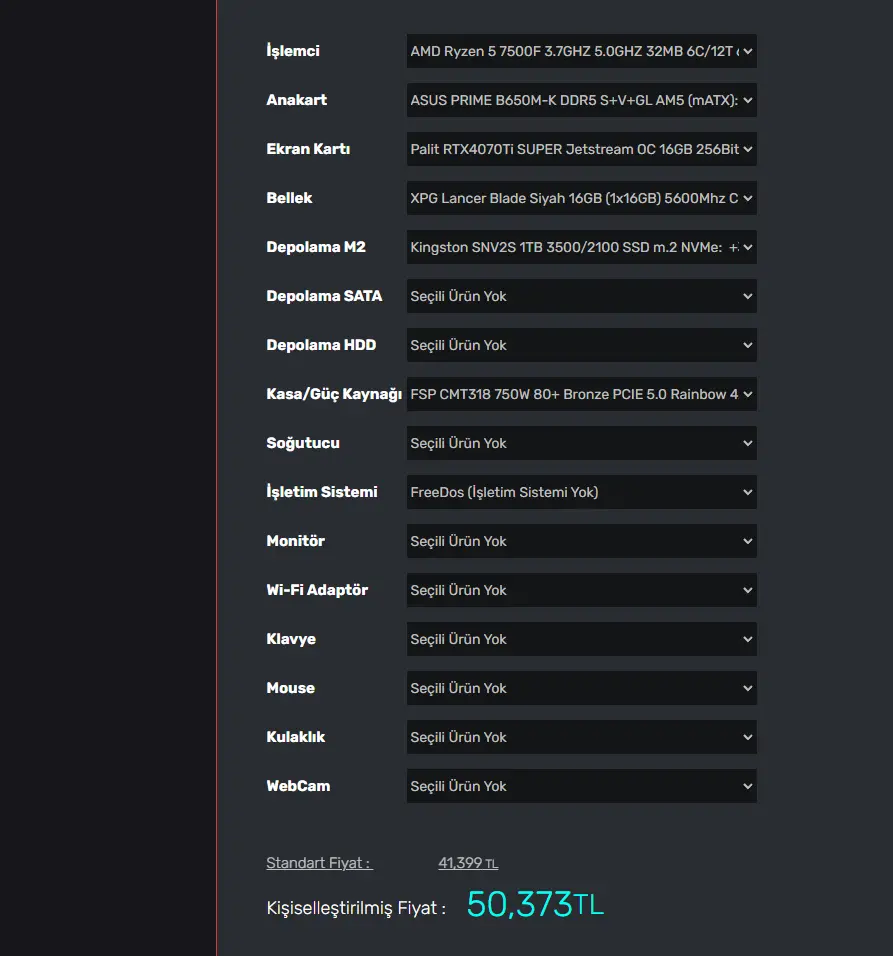This screenshot has width=893, height=956.
Task: Click the 50,373TL customized price
Action: [x=535, y=904]
